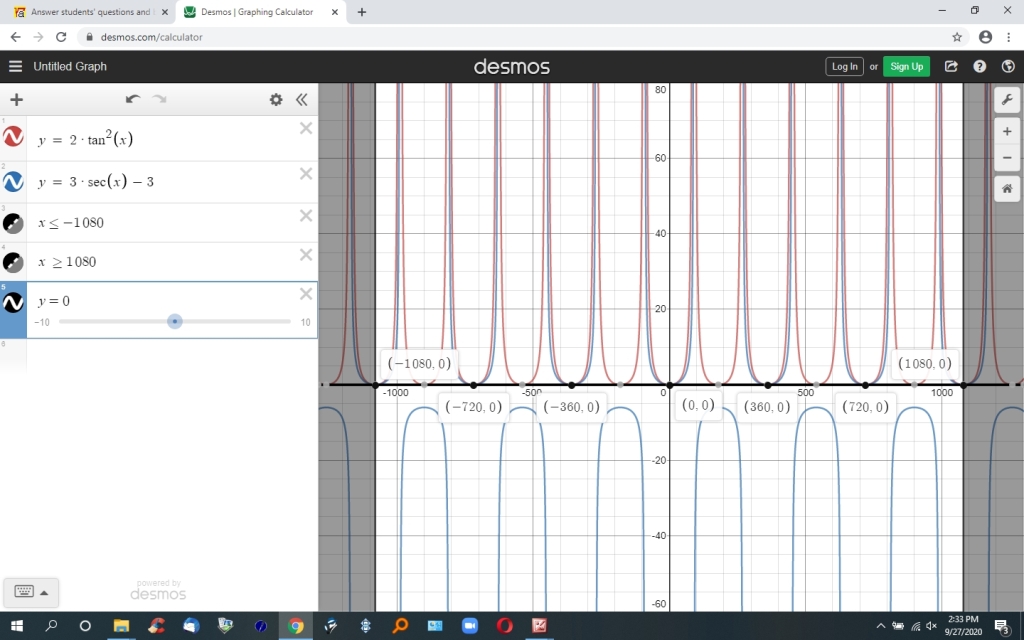Click the desmos.com/calculator address bar
The height and width of the screenshot is (640, 1024).
[516, 37]
